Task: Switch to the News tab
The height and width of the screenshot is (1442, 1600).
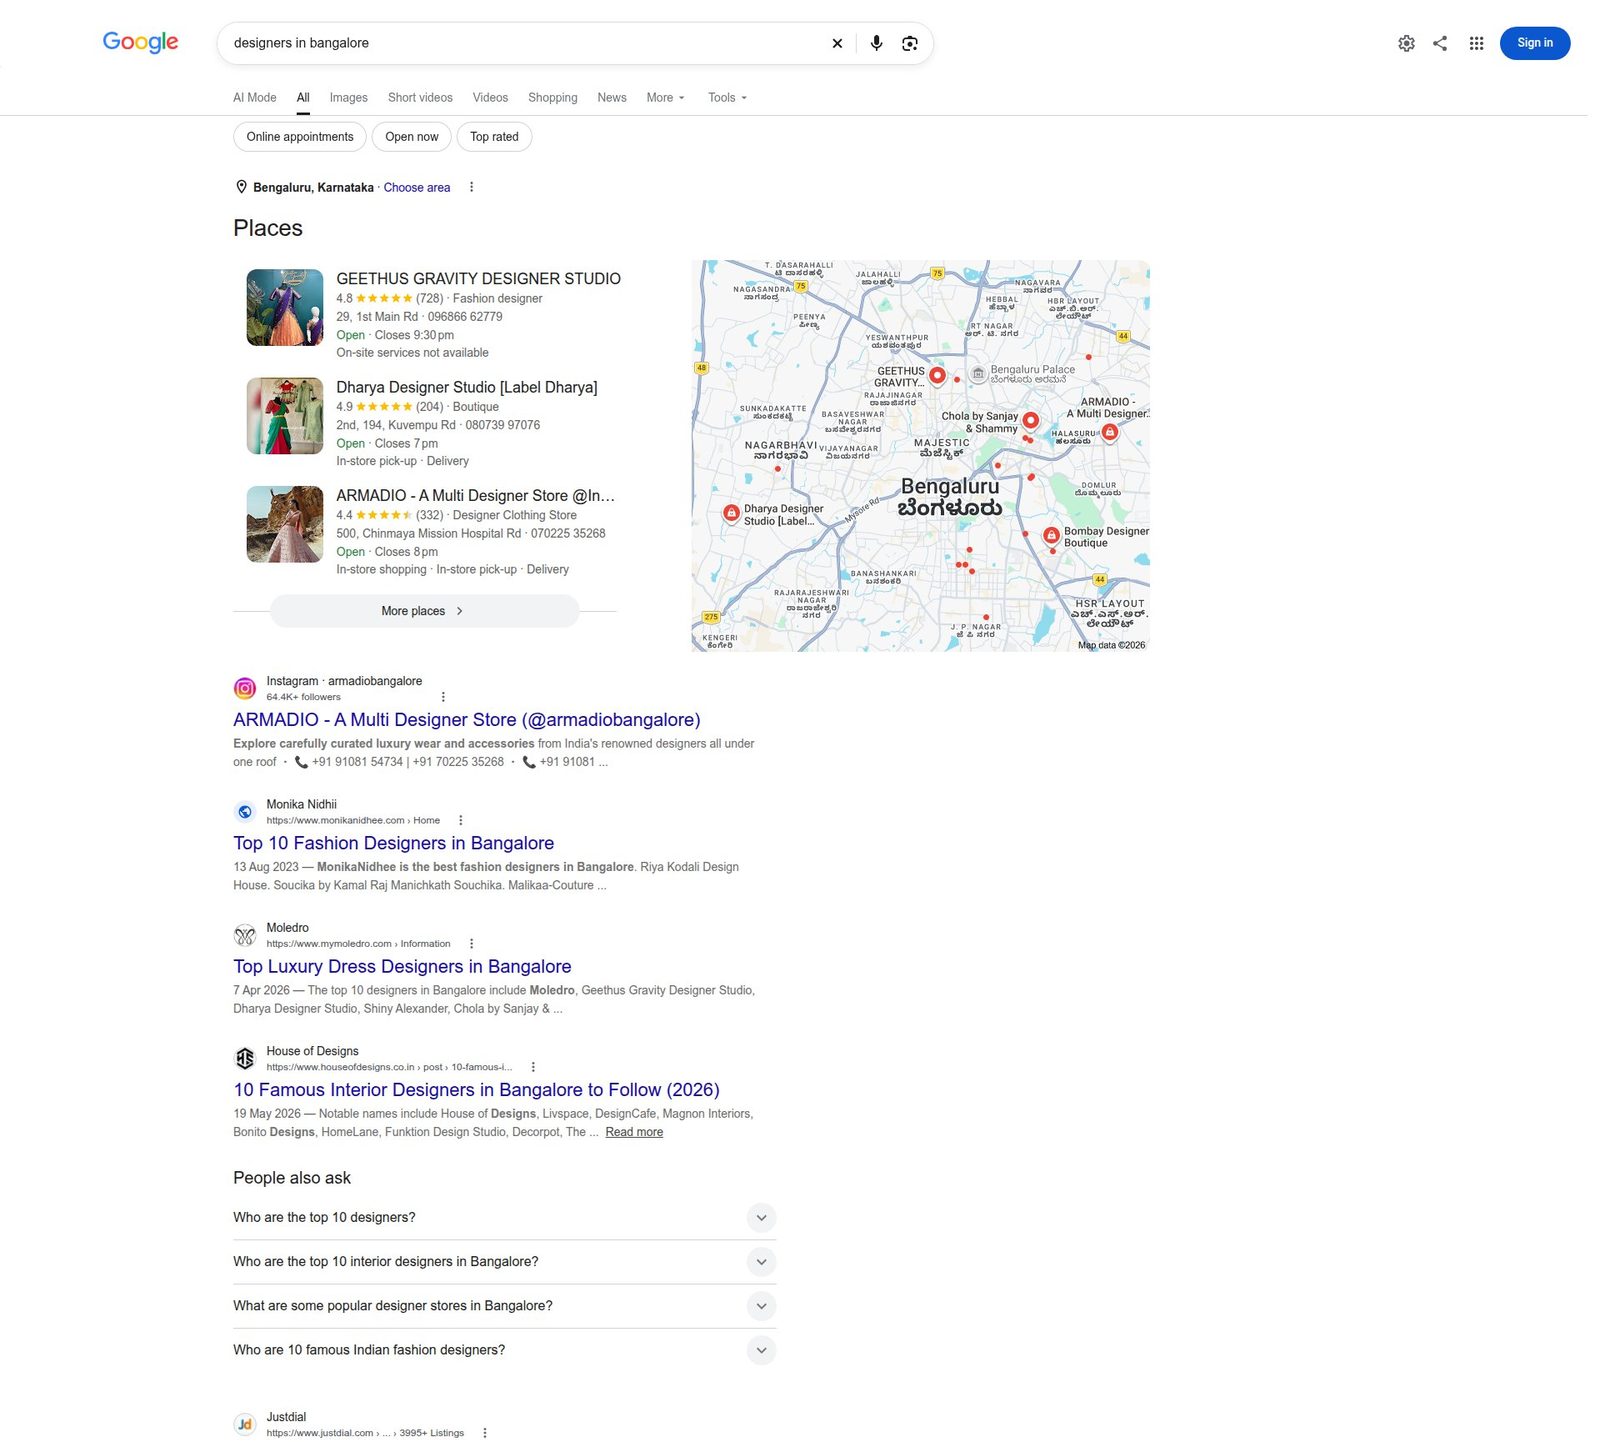Action: 612,97
